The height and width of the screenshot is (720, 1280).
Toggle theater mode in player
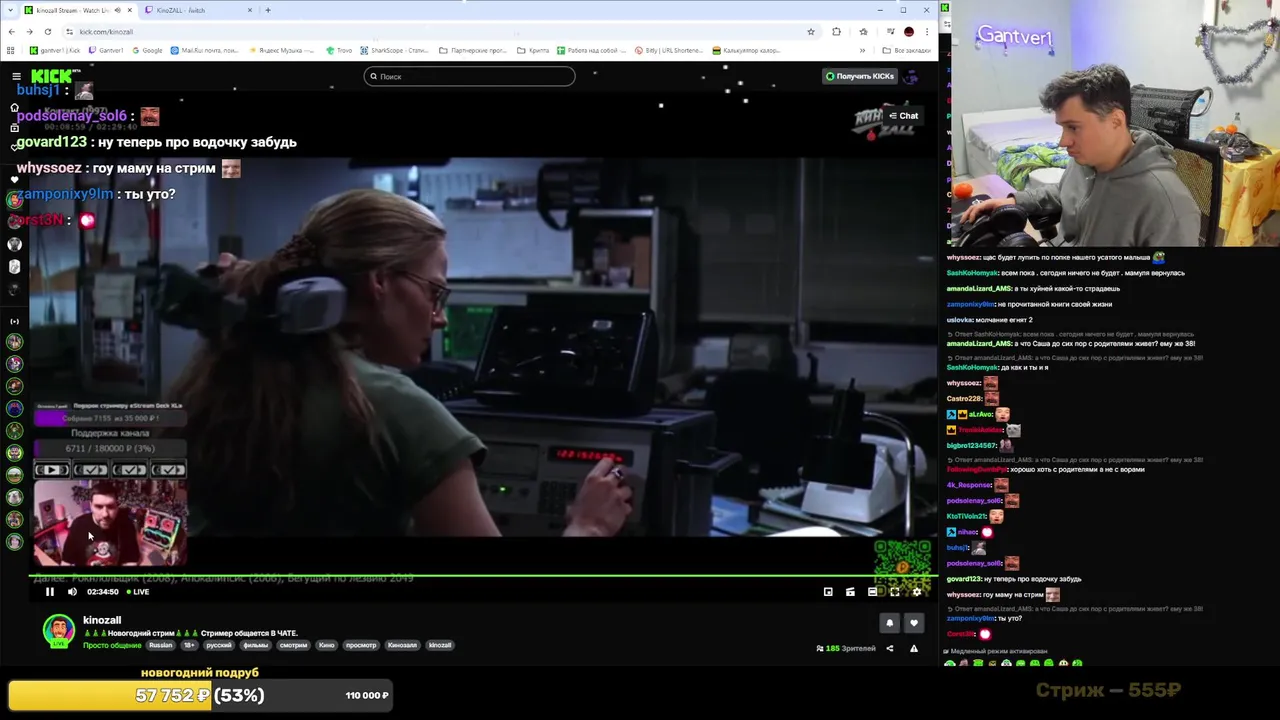point(872,592)
